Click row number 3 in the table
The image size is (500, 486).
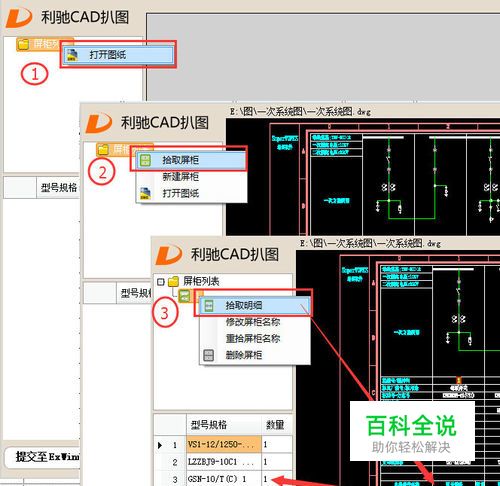(x=175, y=479)
